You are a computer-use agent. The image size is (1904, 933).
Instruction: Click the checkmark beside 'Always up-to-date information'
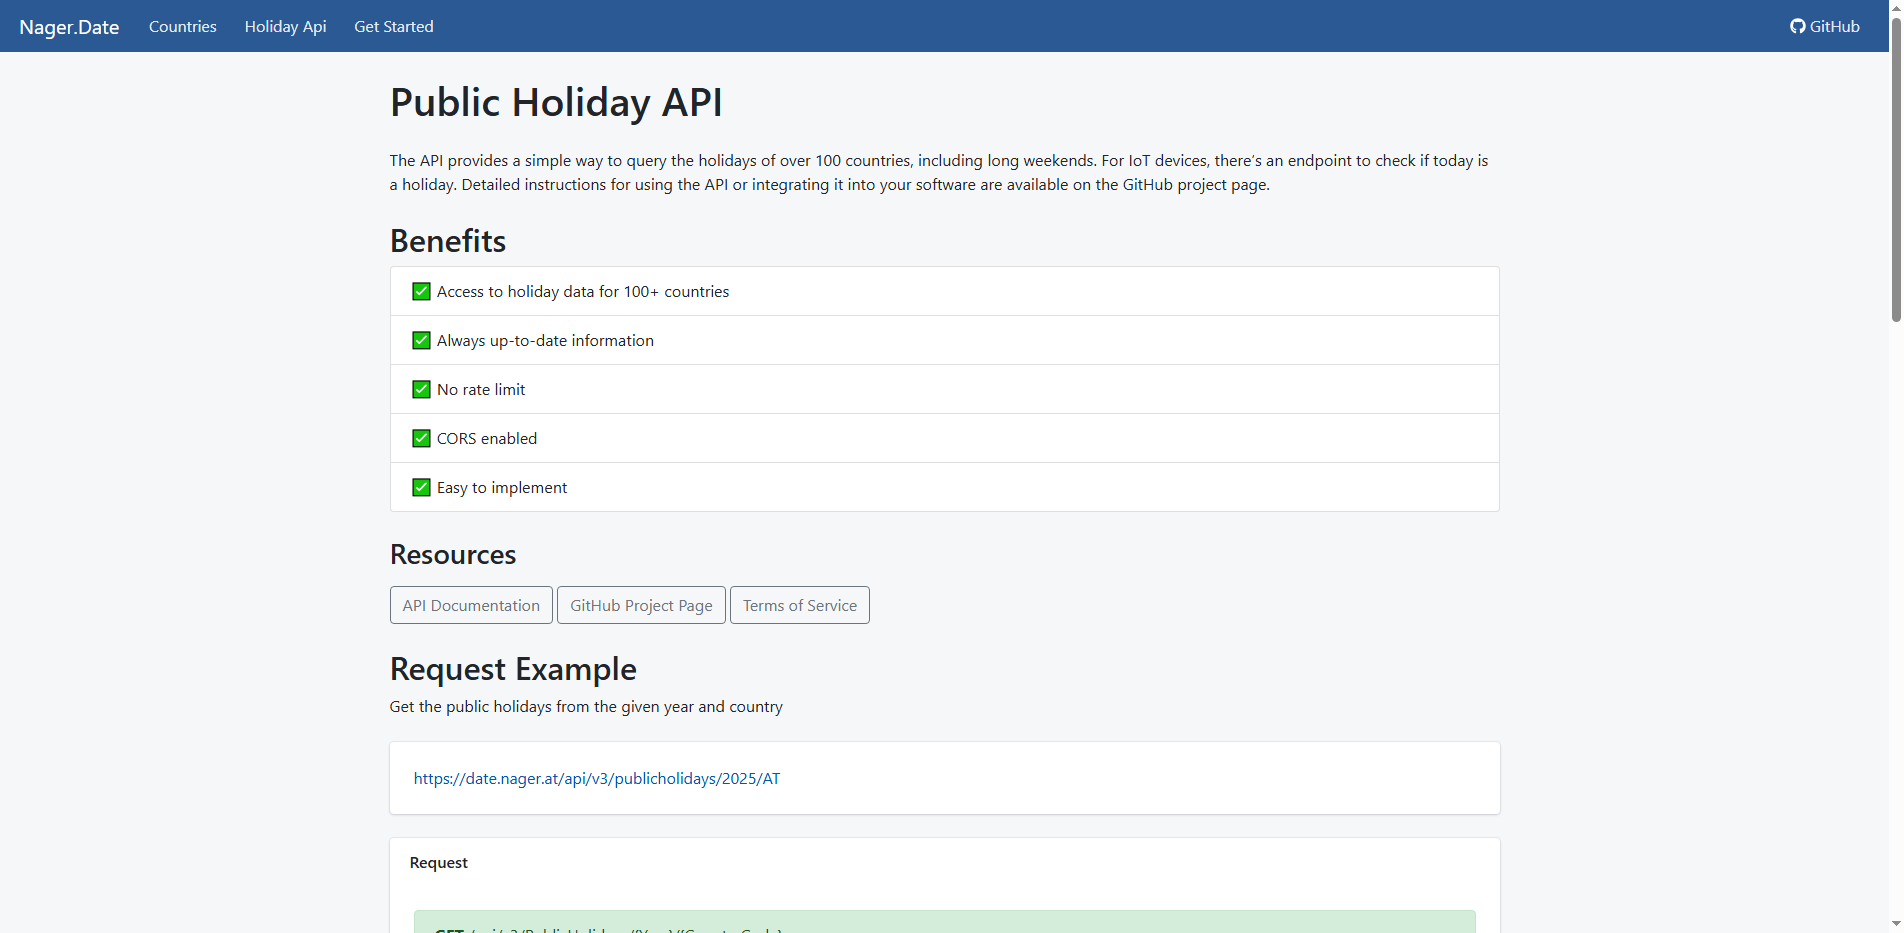click(421, 340)
